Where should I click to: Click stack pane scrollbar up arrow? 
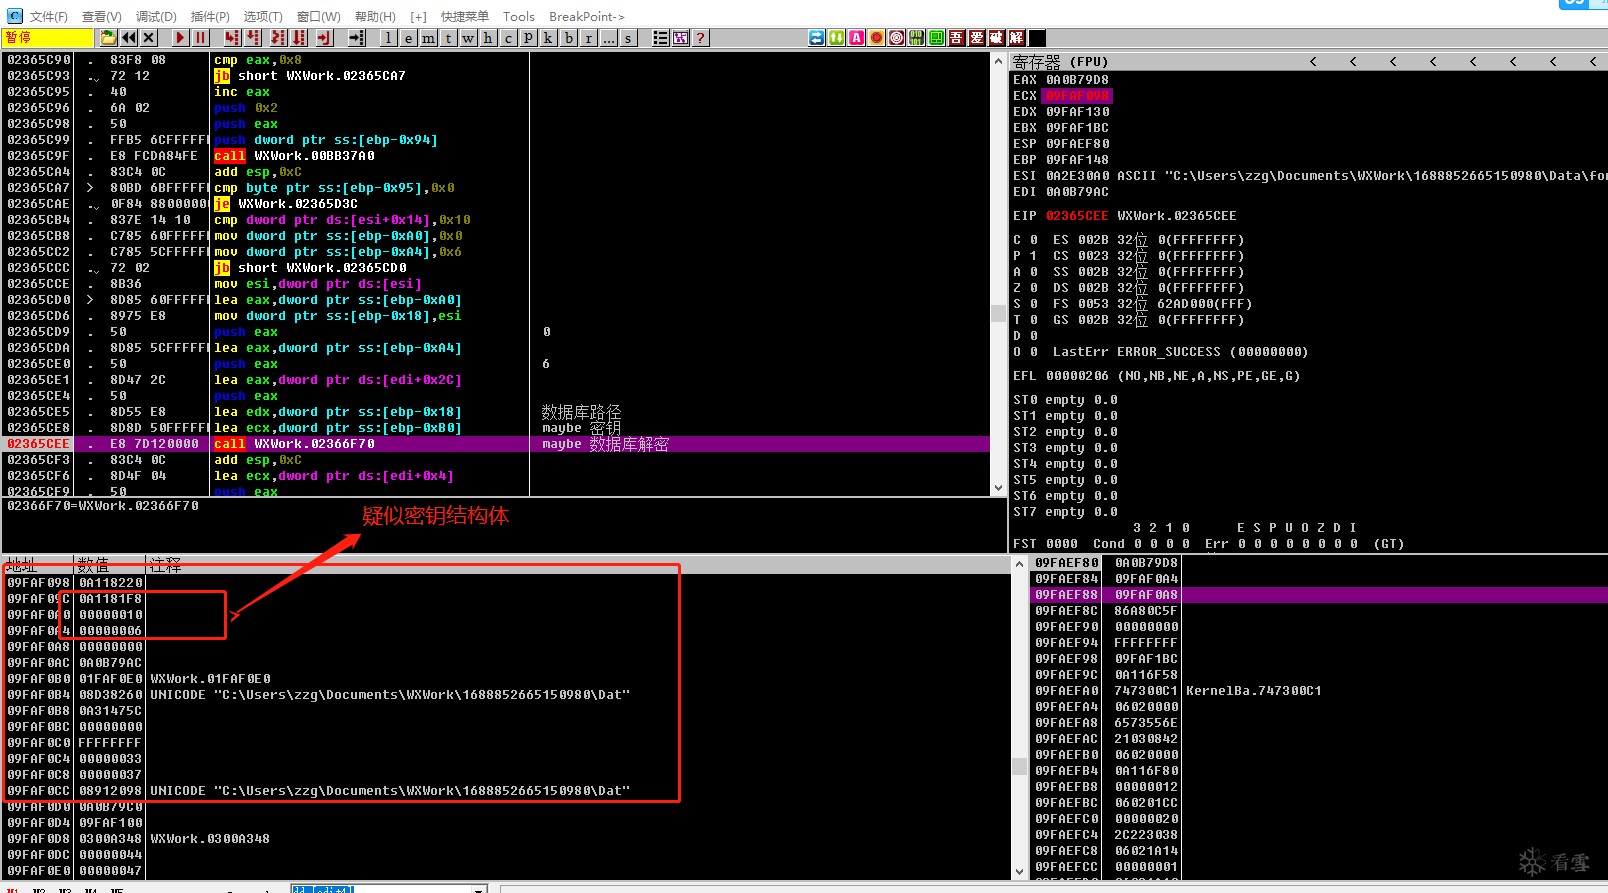1019,565
